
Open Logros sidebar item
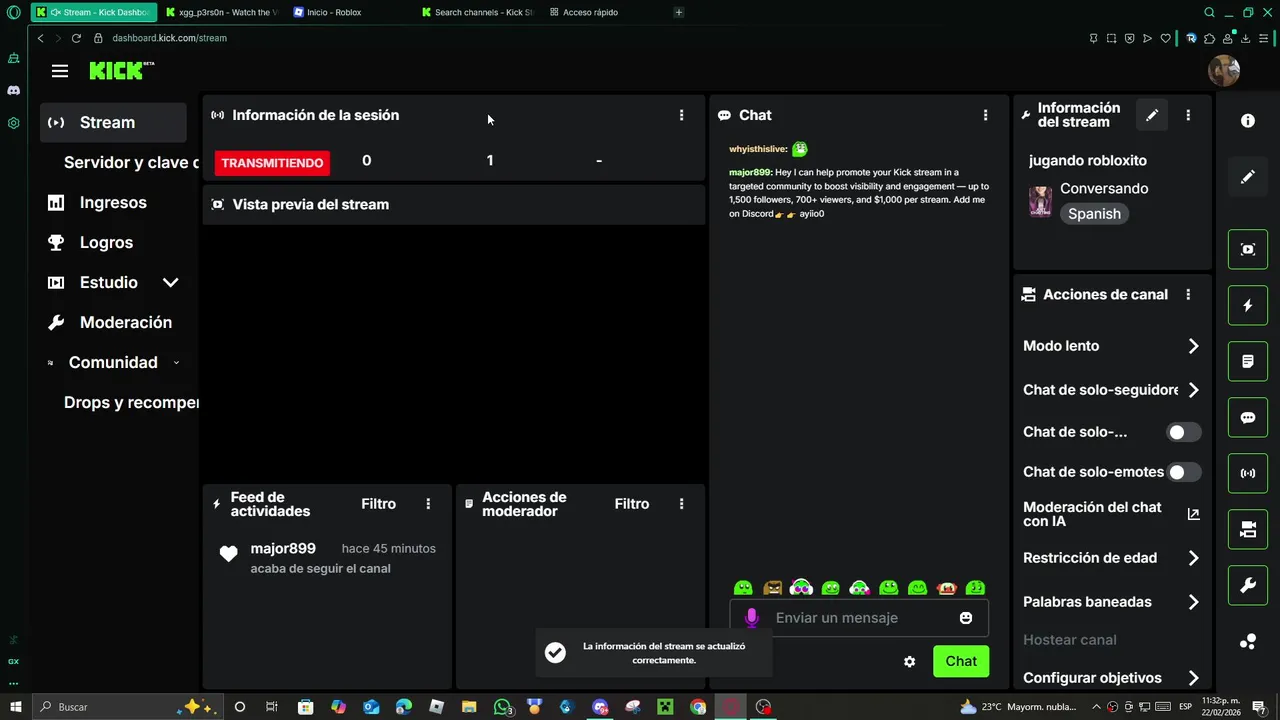tap(106, 242)
